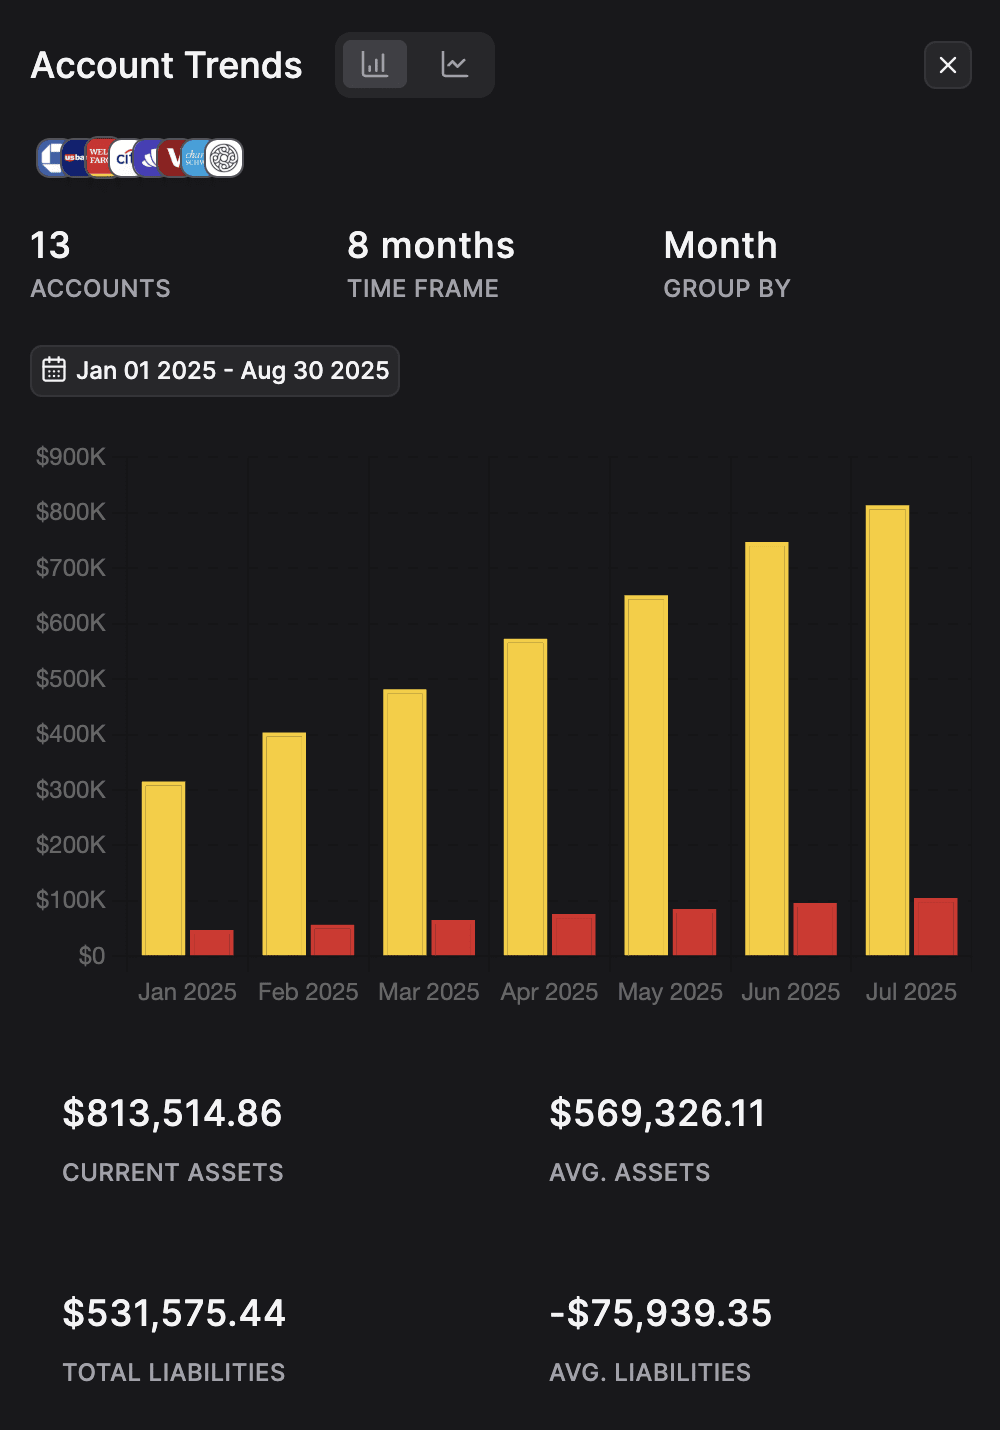Viewport: 1000px width, 1430px height.
Task: Switch to the line chart view icon
Action: [x=454, y=64]
